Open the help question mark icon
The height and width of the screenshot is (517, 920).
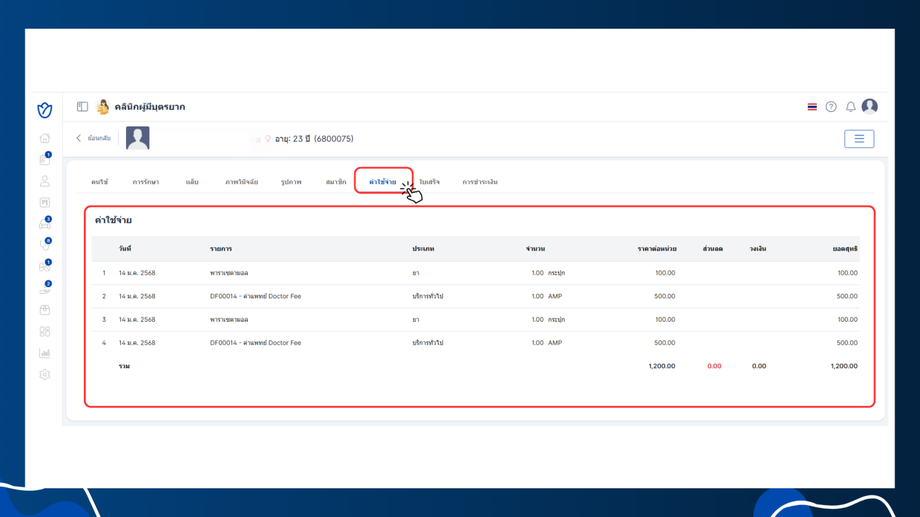[x=831, y=107]
